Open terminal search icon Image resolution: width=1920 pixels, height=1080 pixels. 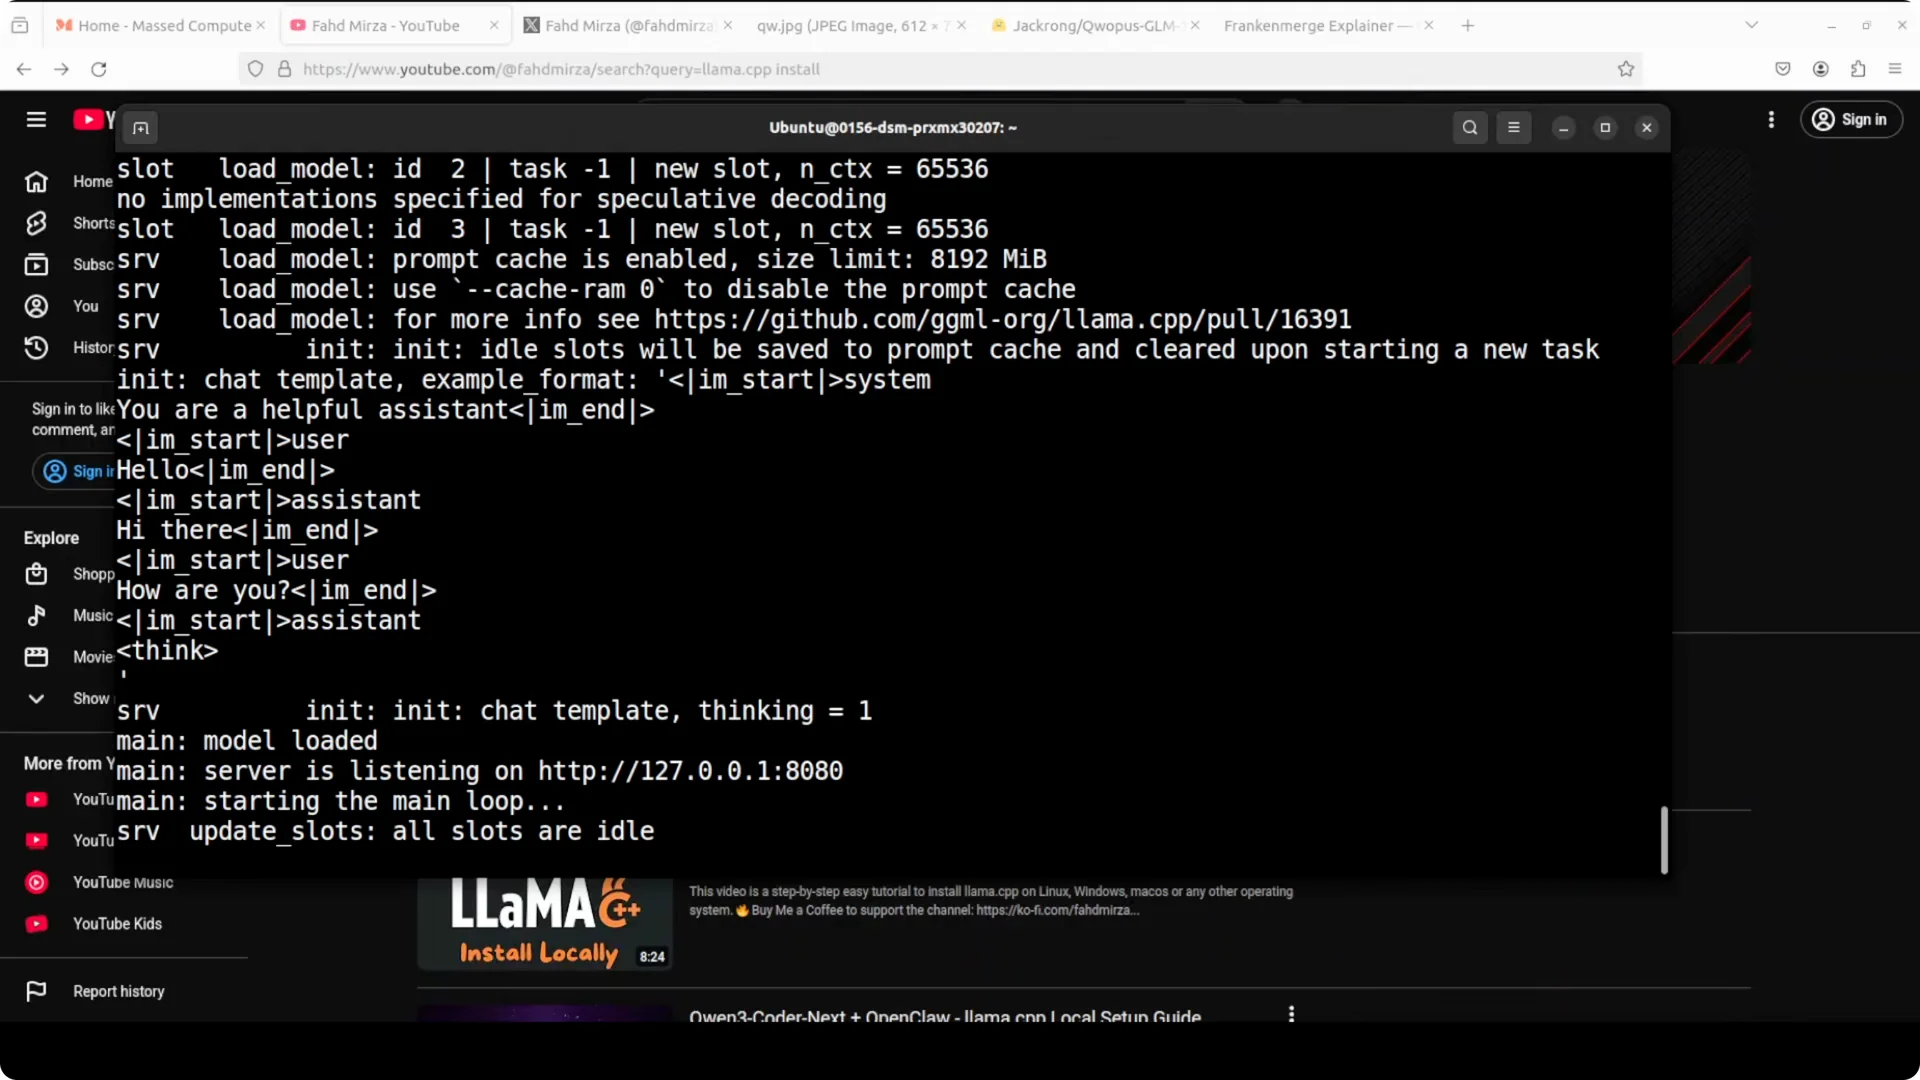pos(1470,128)
